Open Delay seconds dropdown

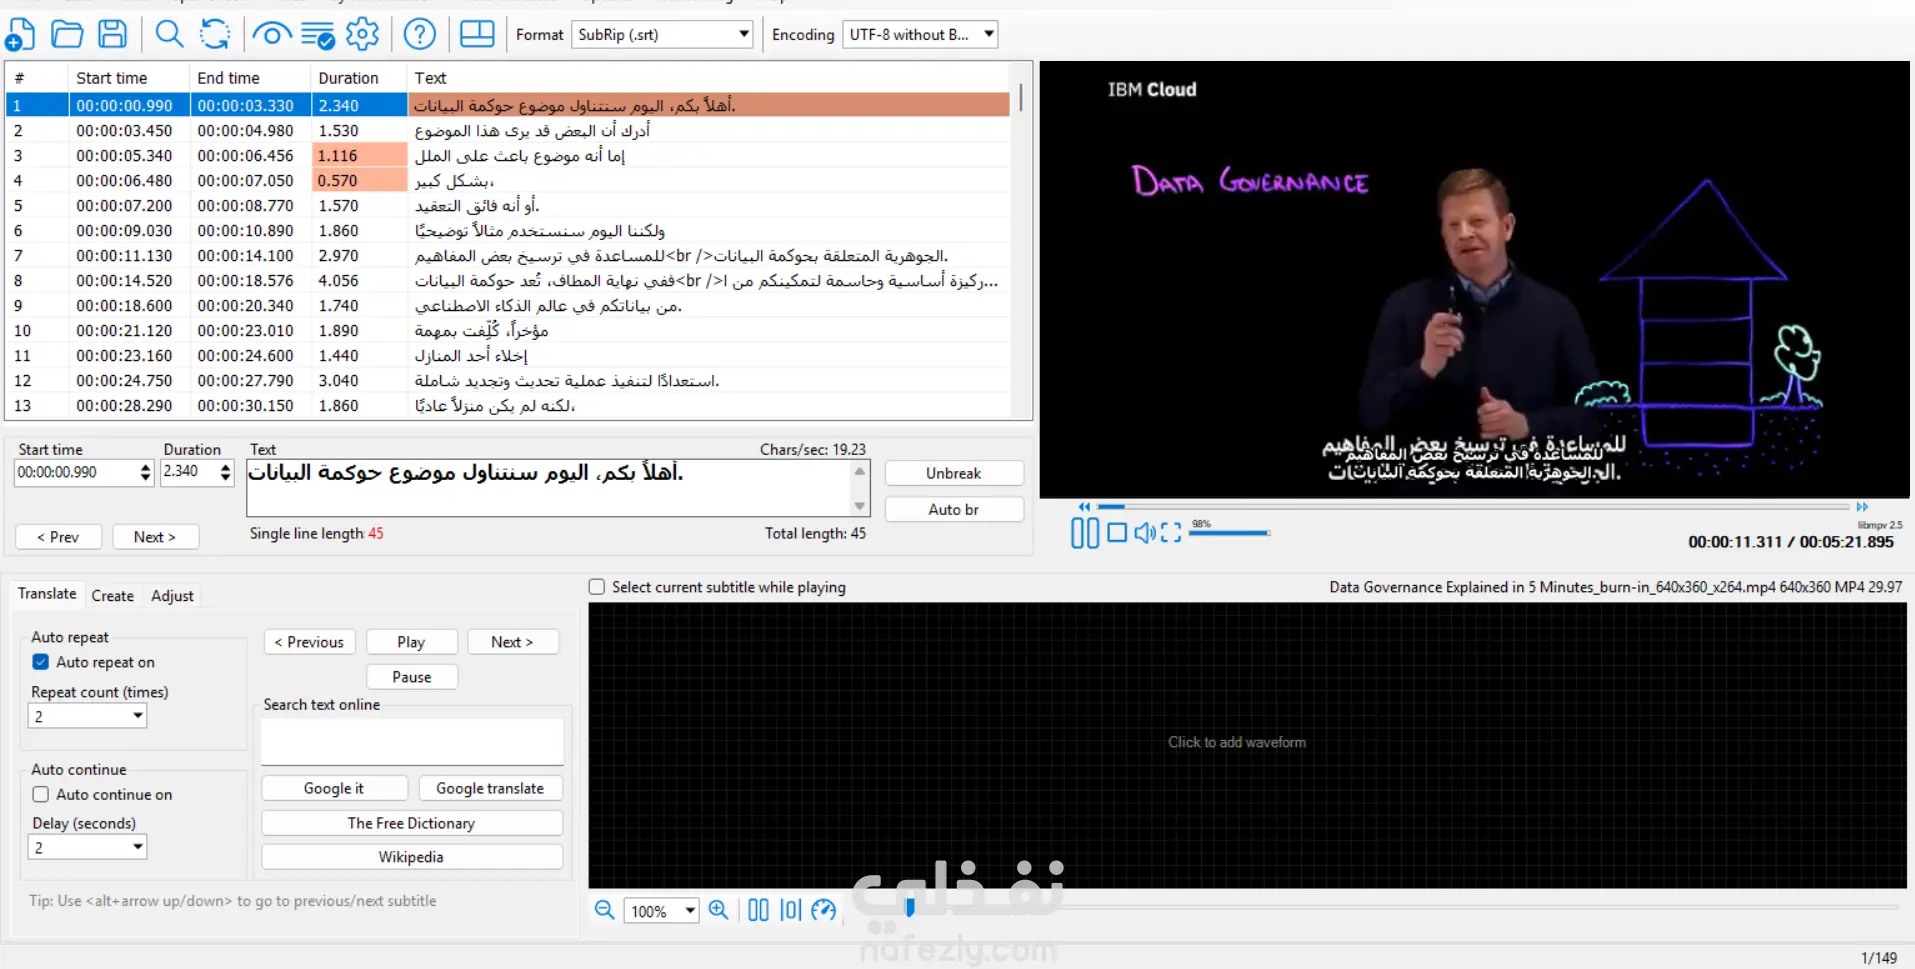88,847
